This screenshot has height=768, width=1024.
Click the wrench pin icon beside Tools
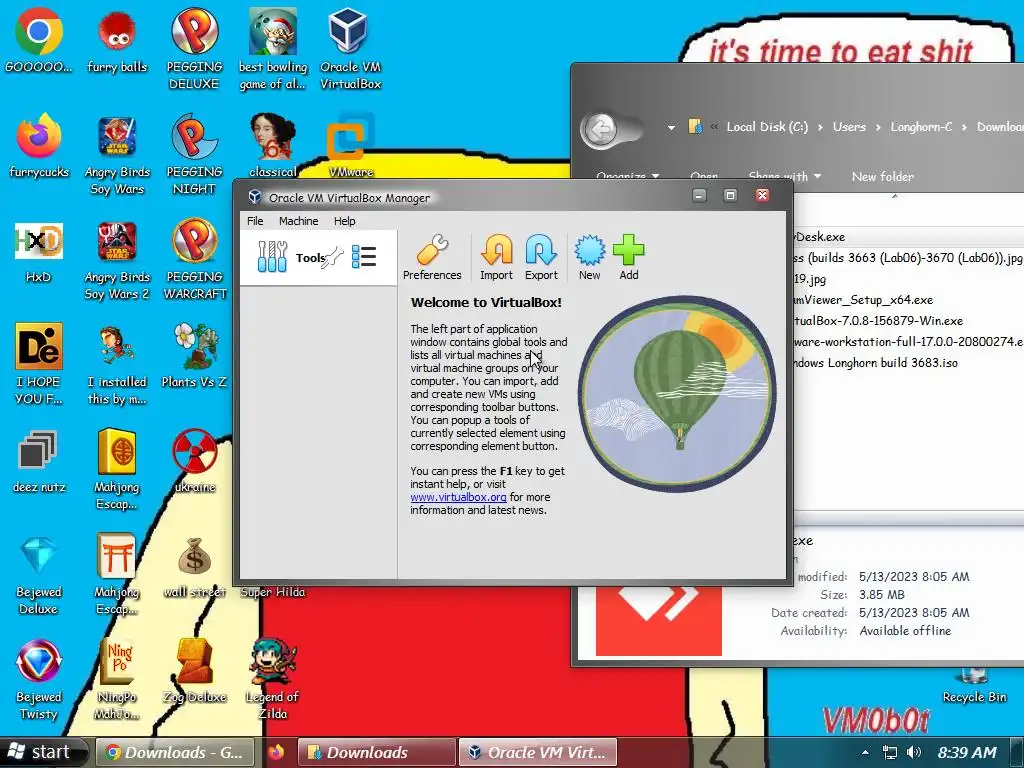pyautogui.click(x=333, y=257)
